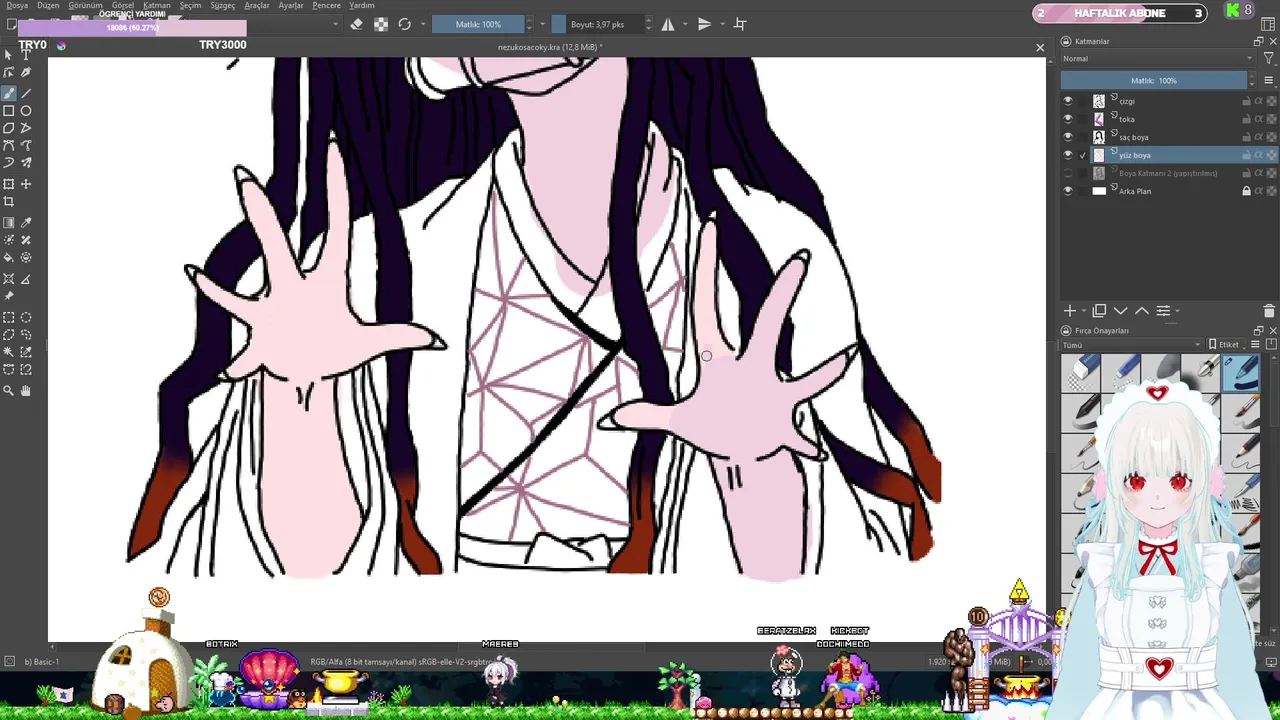
Task: Select the Multibrush tool
Action: pyautogui.click(x=26, y=162)
